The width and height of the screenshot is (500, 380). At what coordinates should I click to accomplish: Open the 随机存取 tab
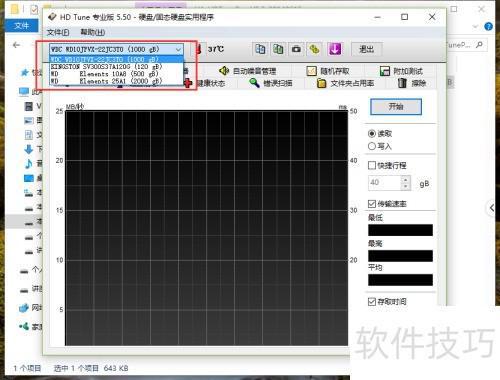328,71
